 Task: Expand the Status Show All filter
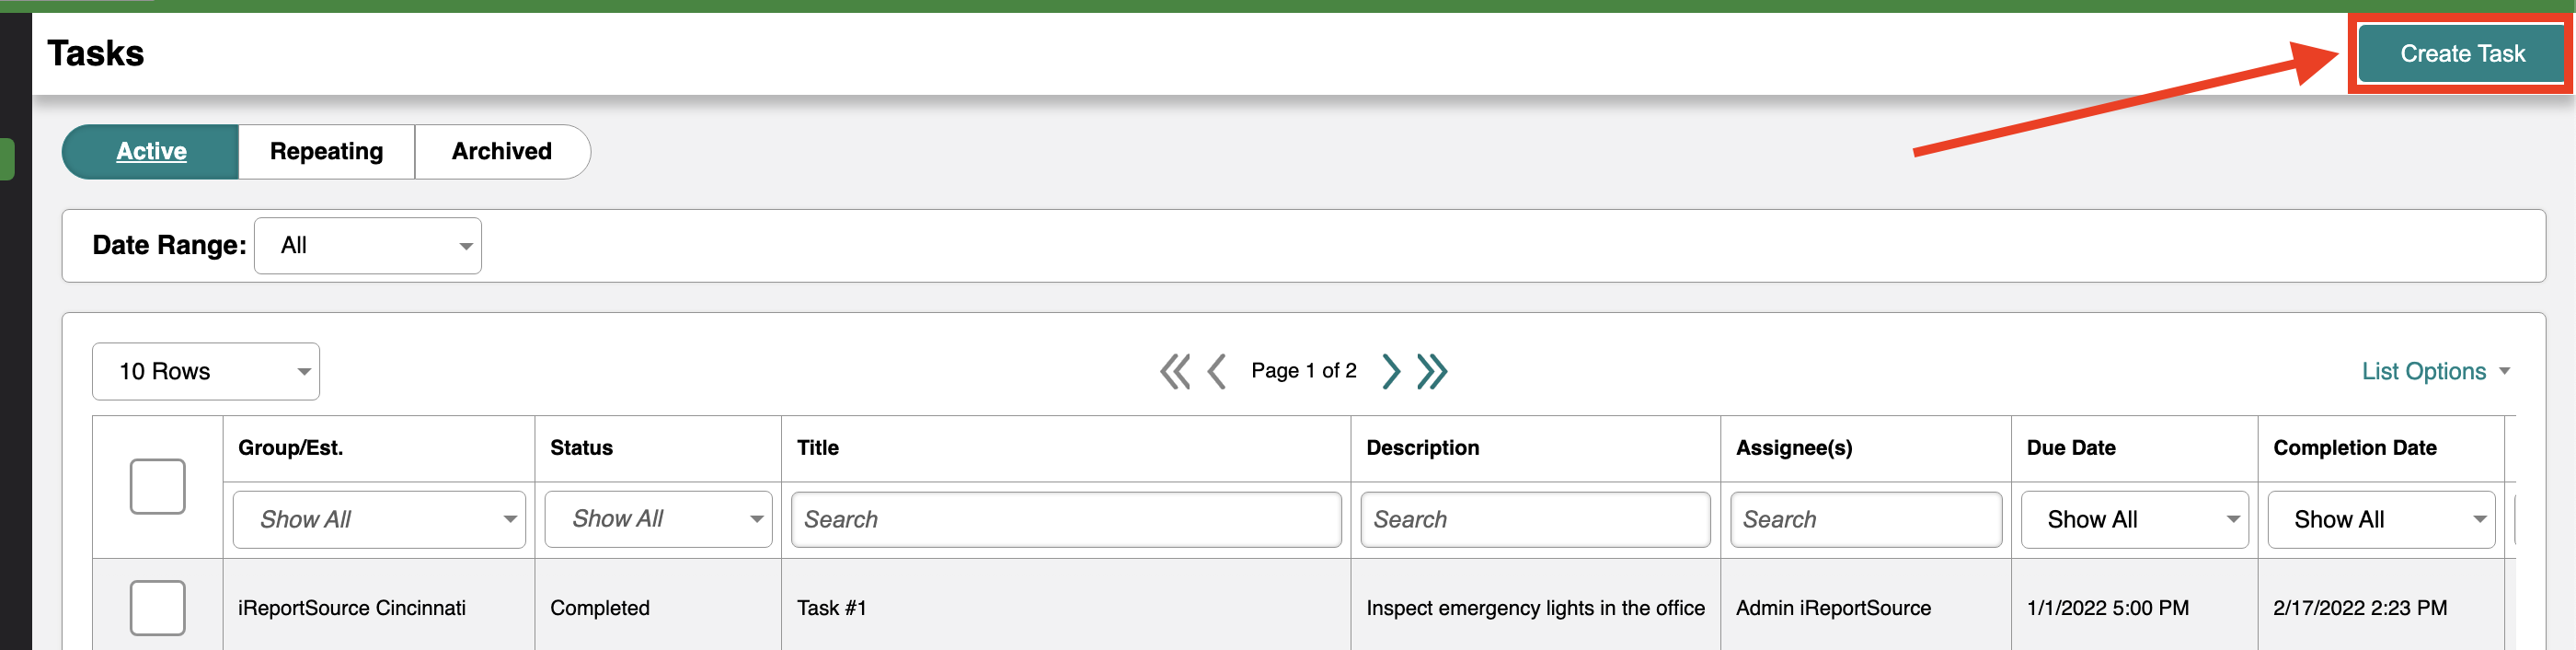(x=658, y=519)
